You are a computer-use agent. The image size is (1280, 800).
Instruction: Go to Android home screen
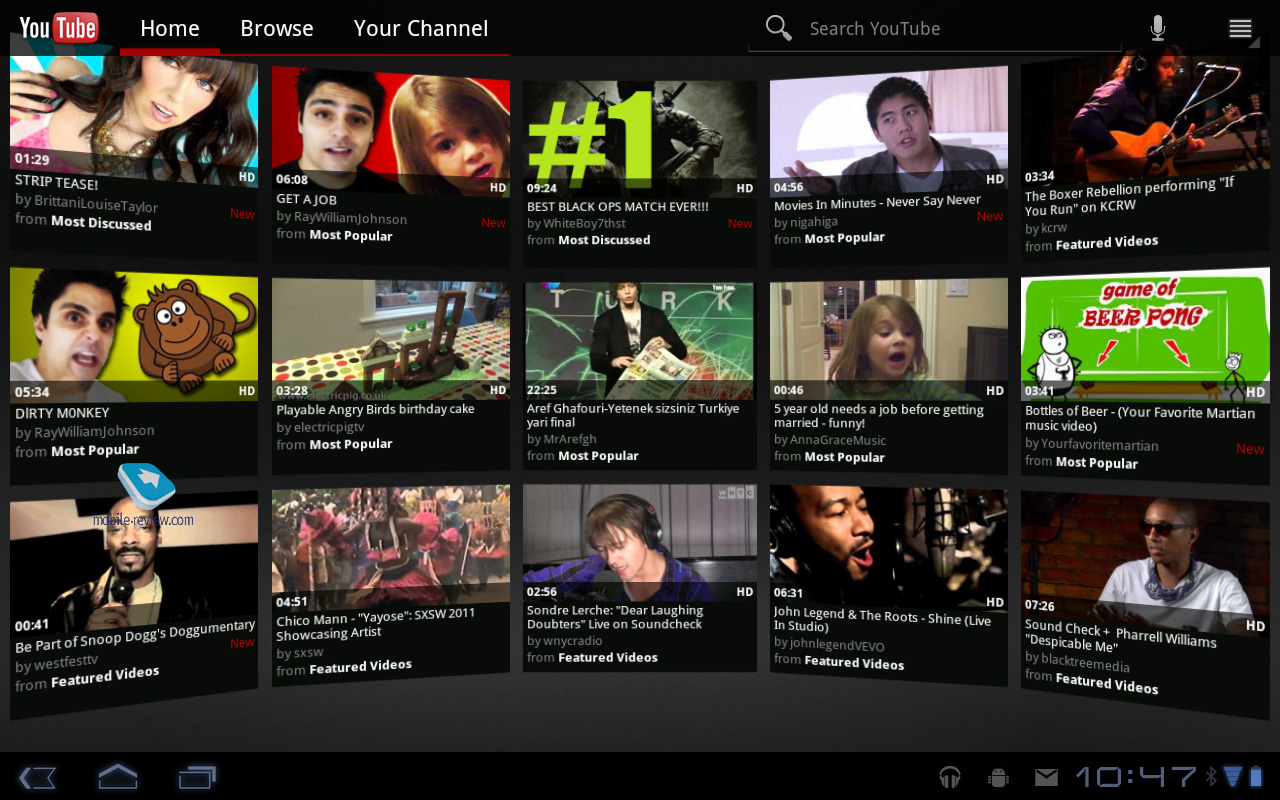coord(117,777)
